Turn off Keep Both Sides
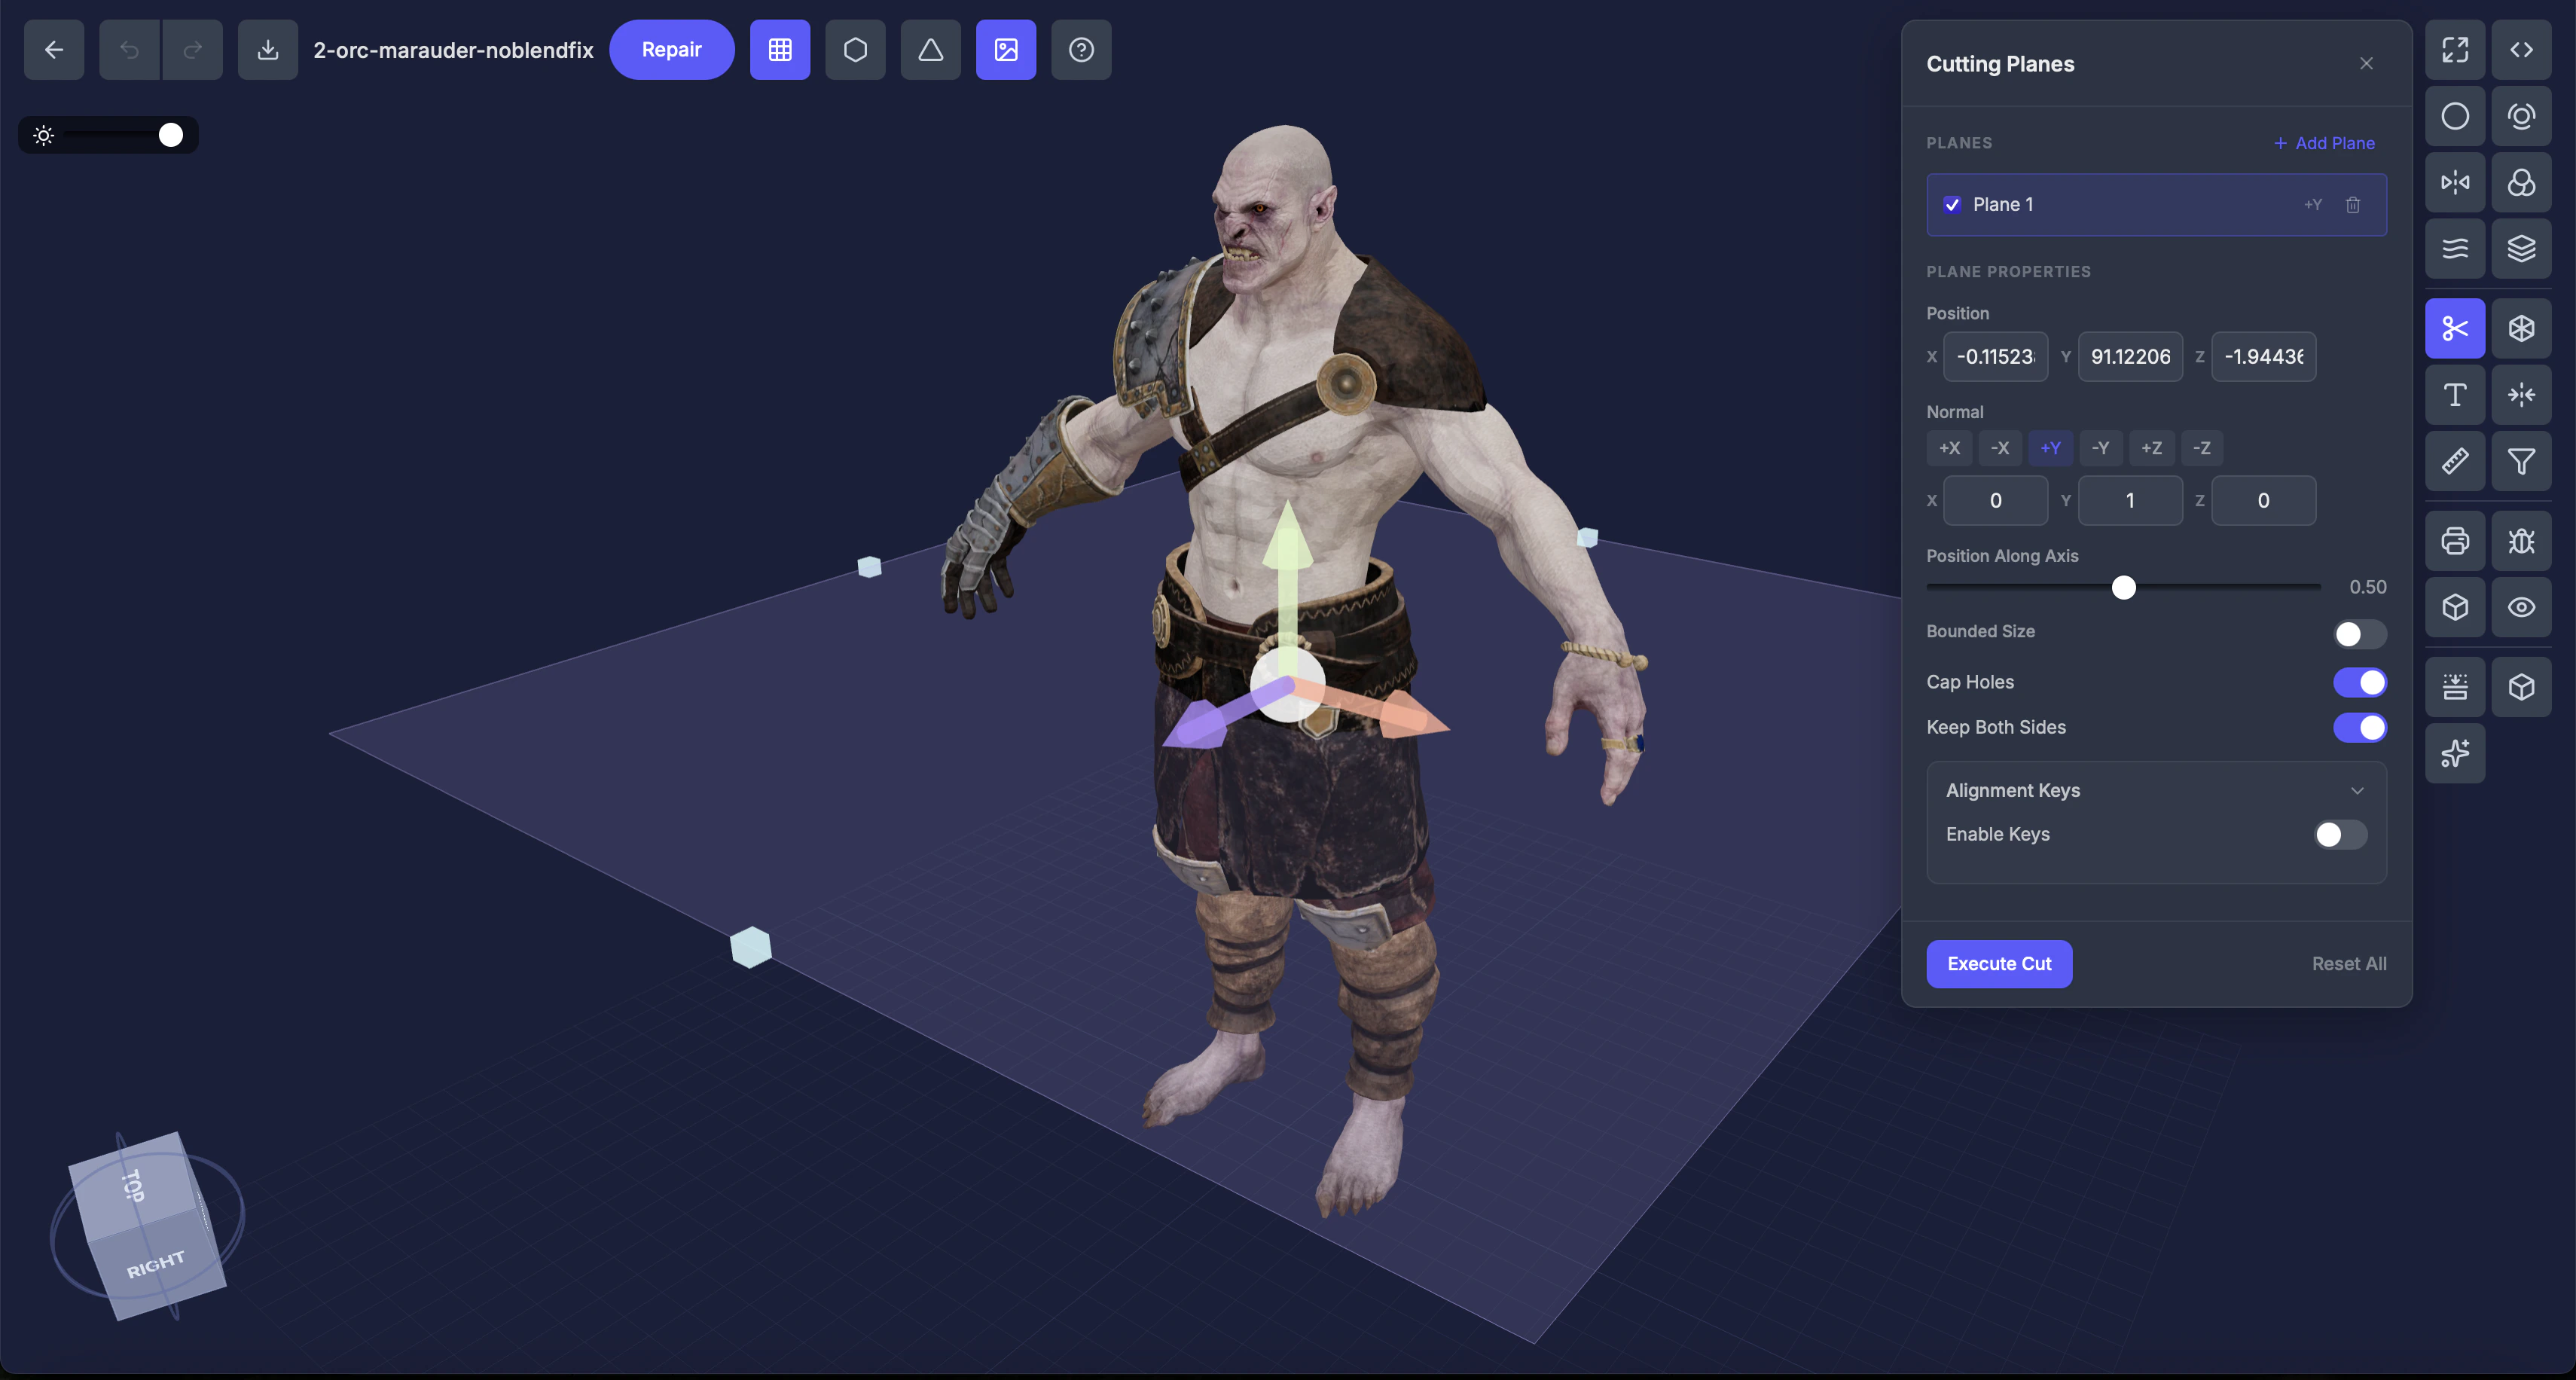The image size is (2576, 1380). click(x=2360, y=728)
